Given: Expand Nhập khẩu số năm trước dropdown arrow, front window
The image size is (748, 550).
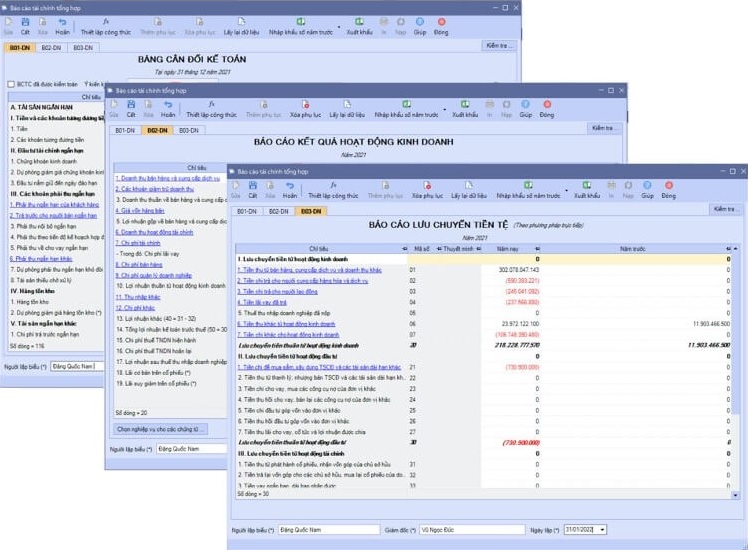Looking at the screenshot, I should click(567, 189).
